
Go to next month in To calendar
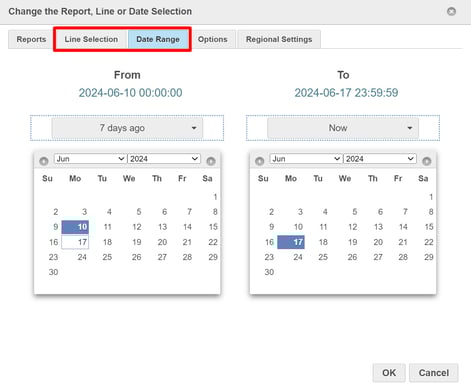pyautogui.click(x=426, y=161)
